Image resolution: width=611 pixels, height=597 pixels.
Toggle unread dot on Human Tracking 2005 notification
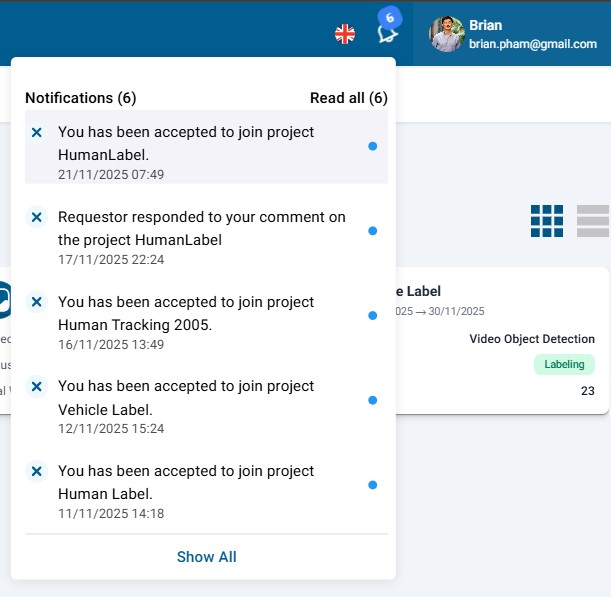click(x=372, y=315)
